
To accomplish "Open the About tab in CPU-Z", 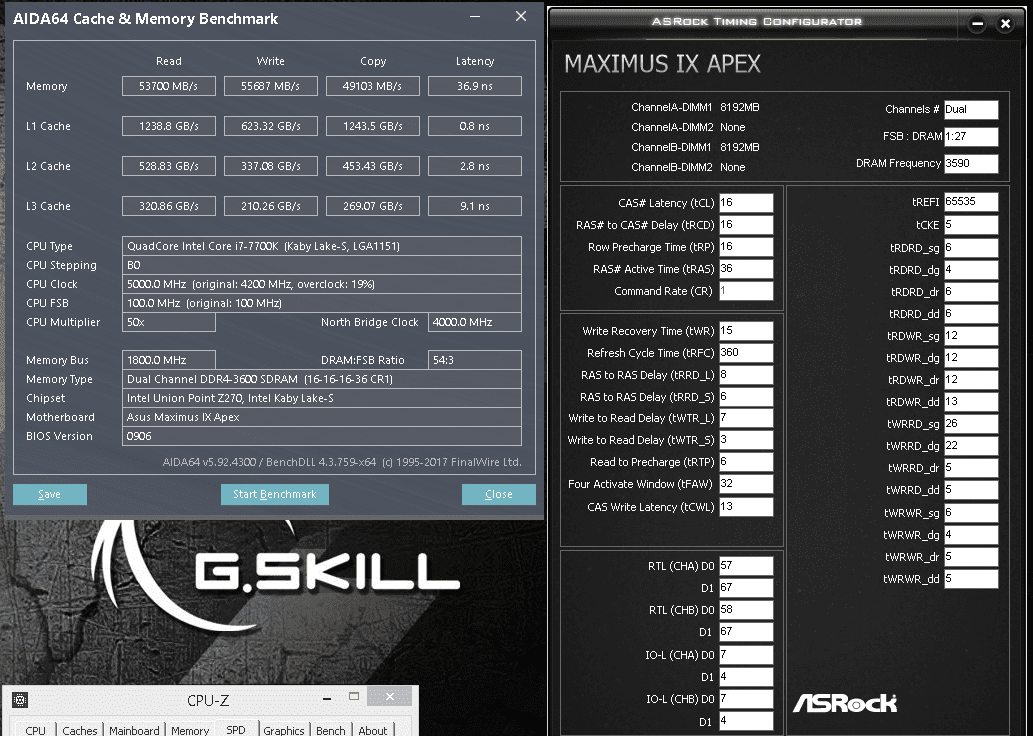I will coord(373,730).
